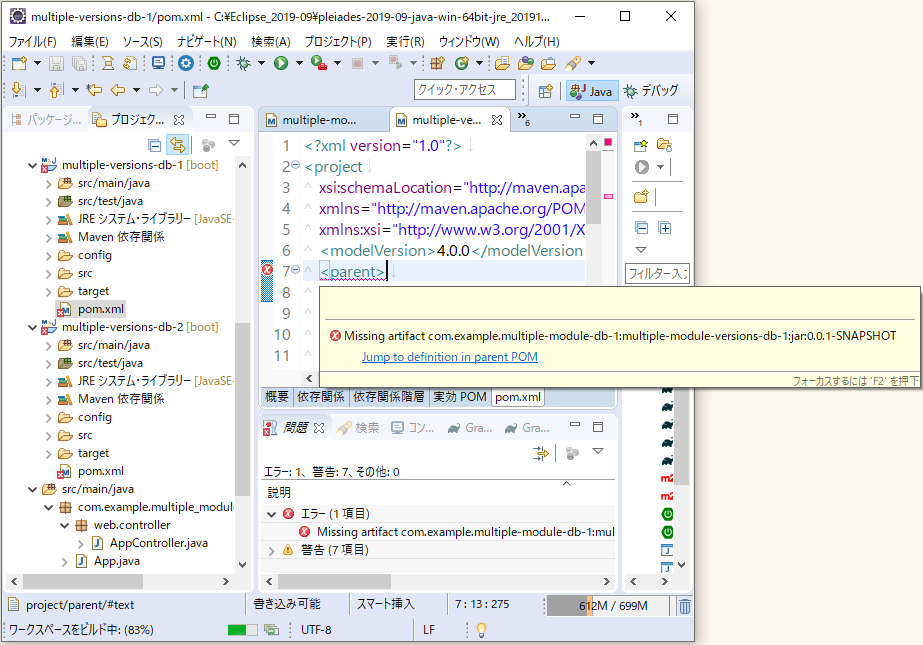
Task: Click the blue gear toolbar icon
Action: [x=186, y=63]
